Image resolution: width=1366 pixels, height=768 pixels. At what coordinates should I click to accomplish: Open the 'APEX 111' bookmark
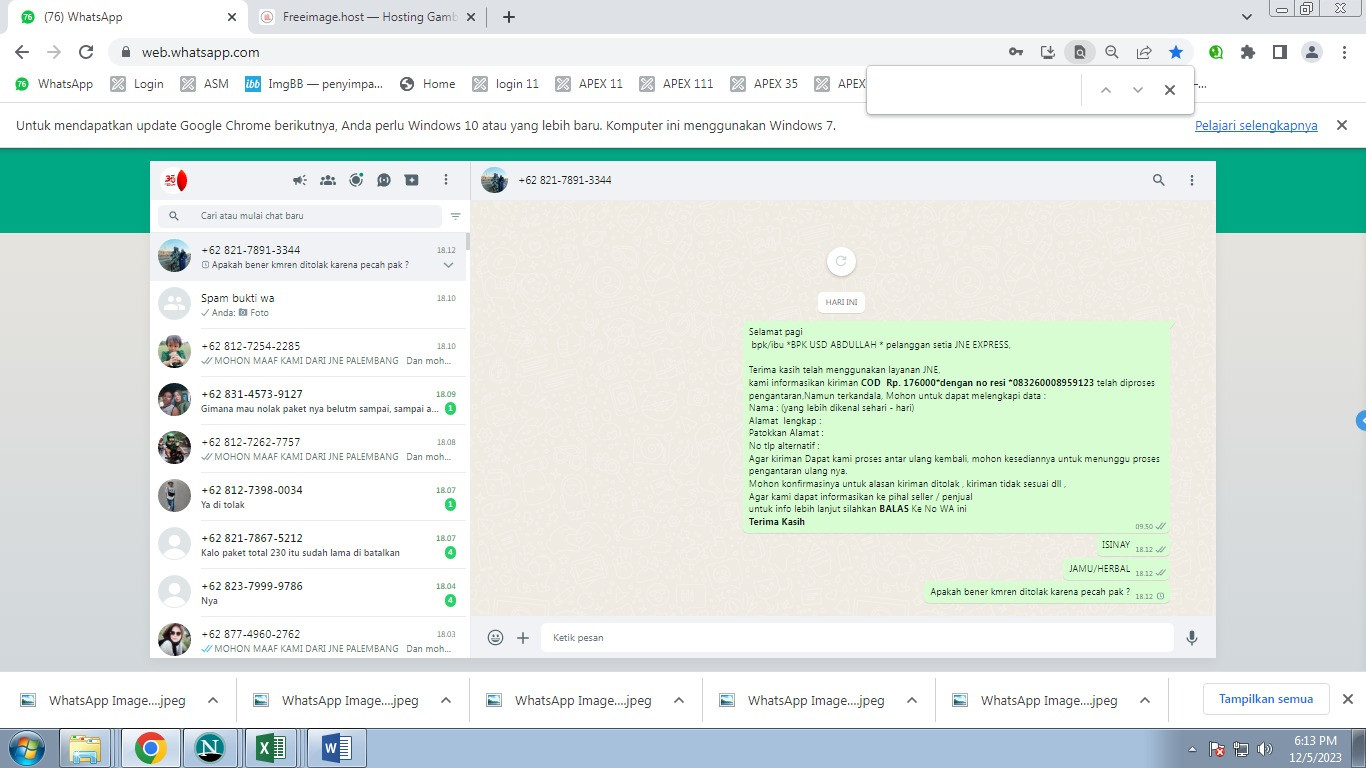pyautogui.click(x=676, y=84)
